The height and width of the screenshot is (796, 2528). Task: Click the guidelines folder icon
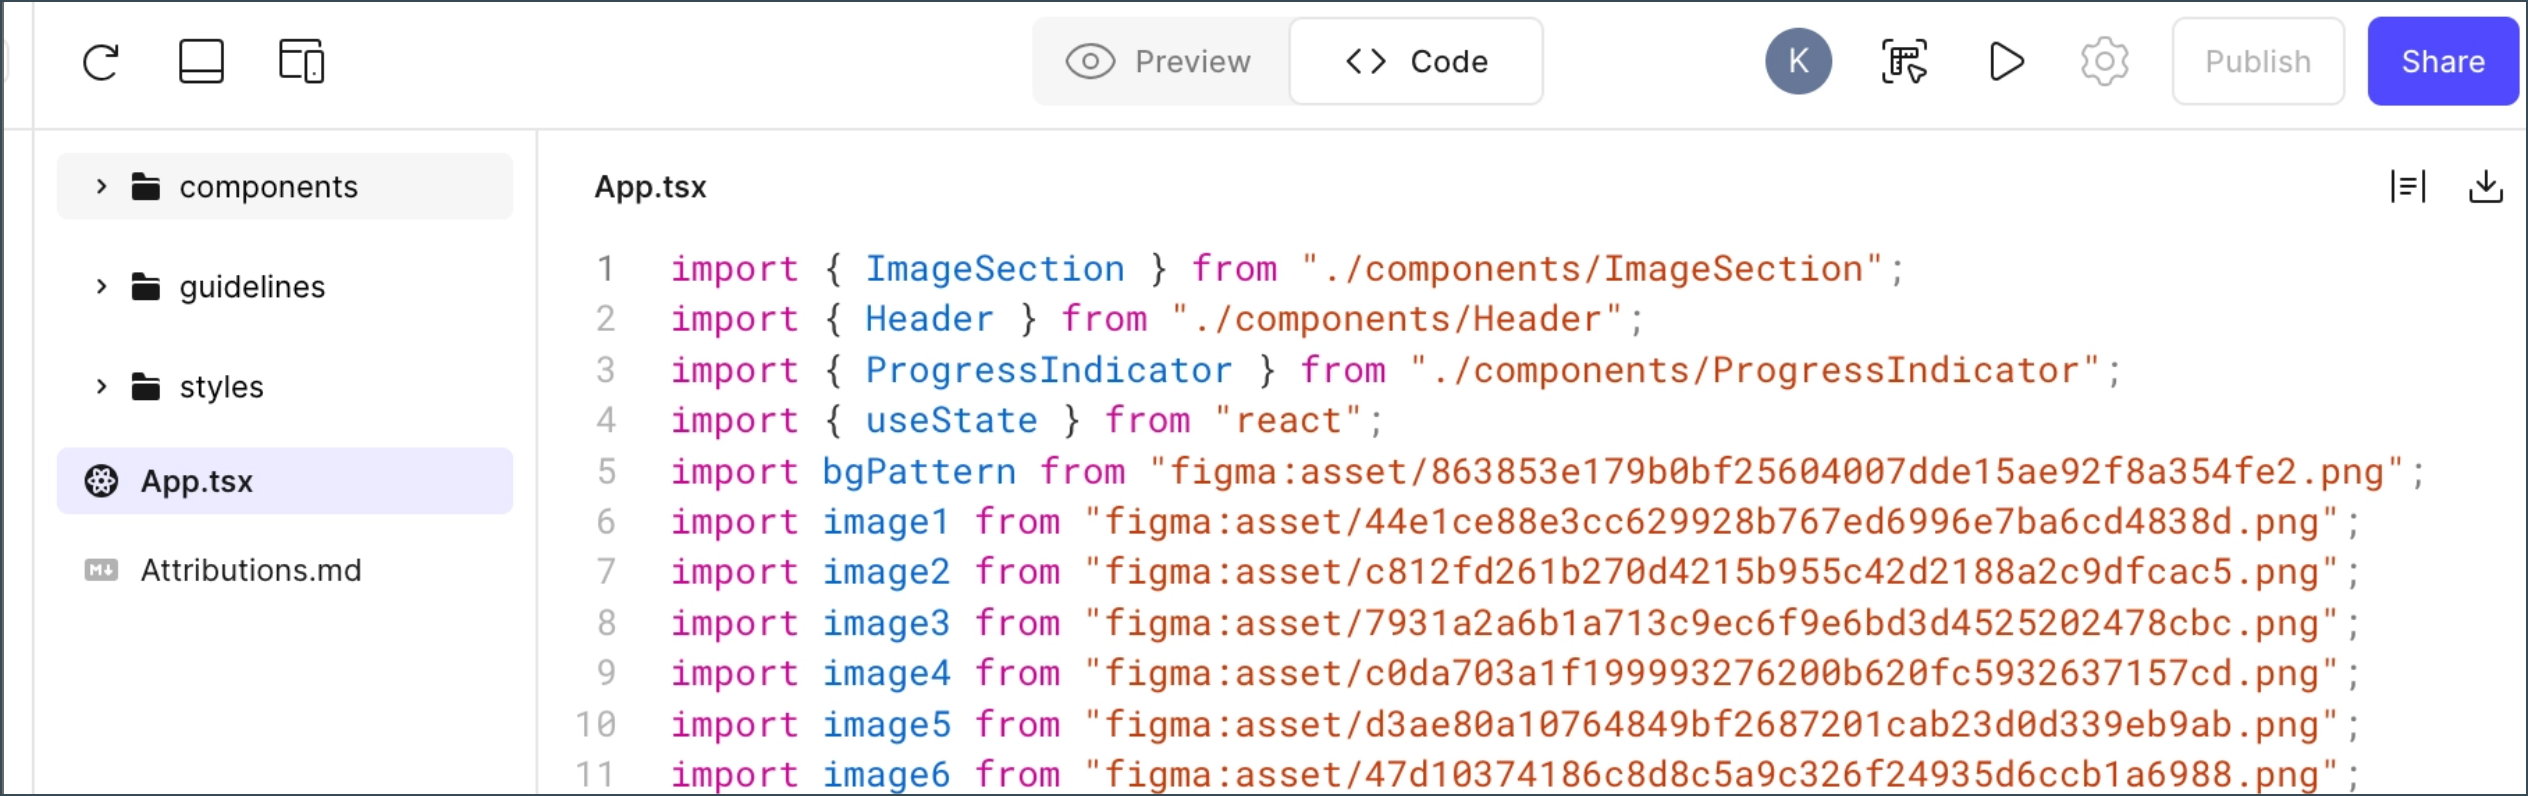(146, 287)
